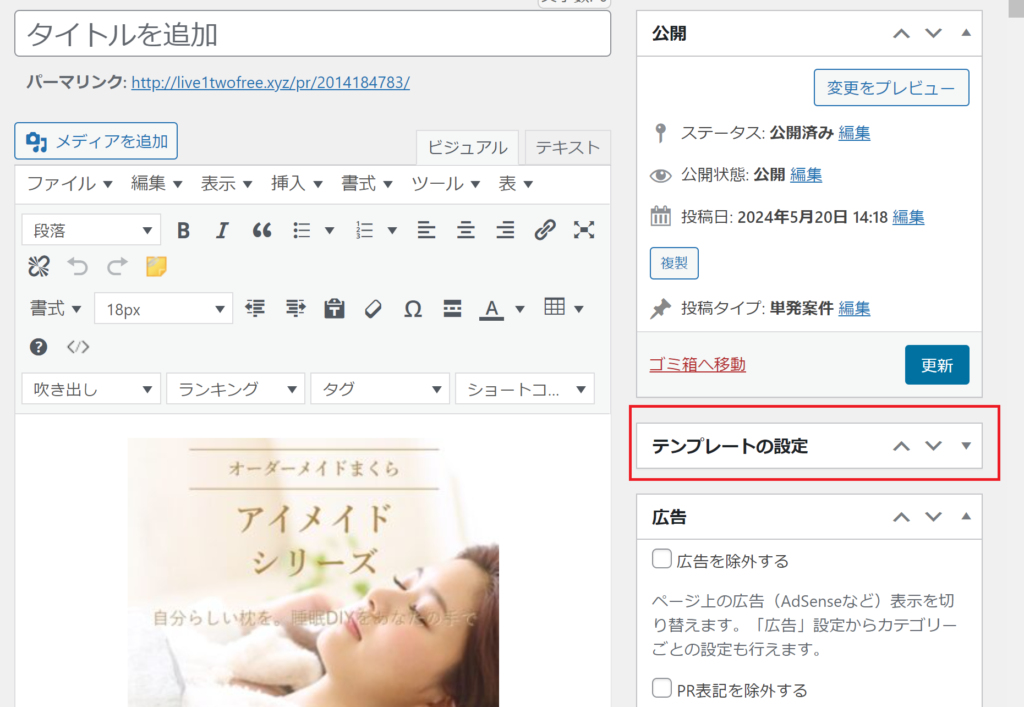
Task: Expand the テンプレートの設定 panel with its triangle
Action: point(966,446)
